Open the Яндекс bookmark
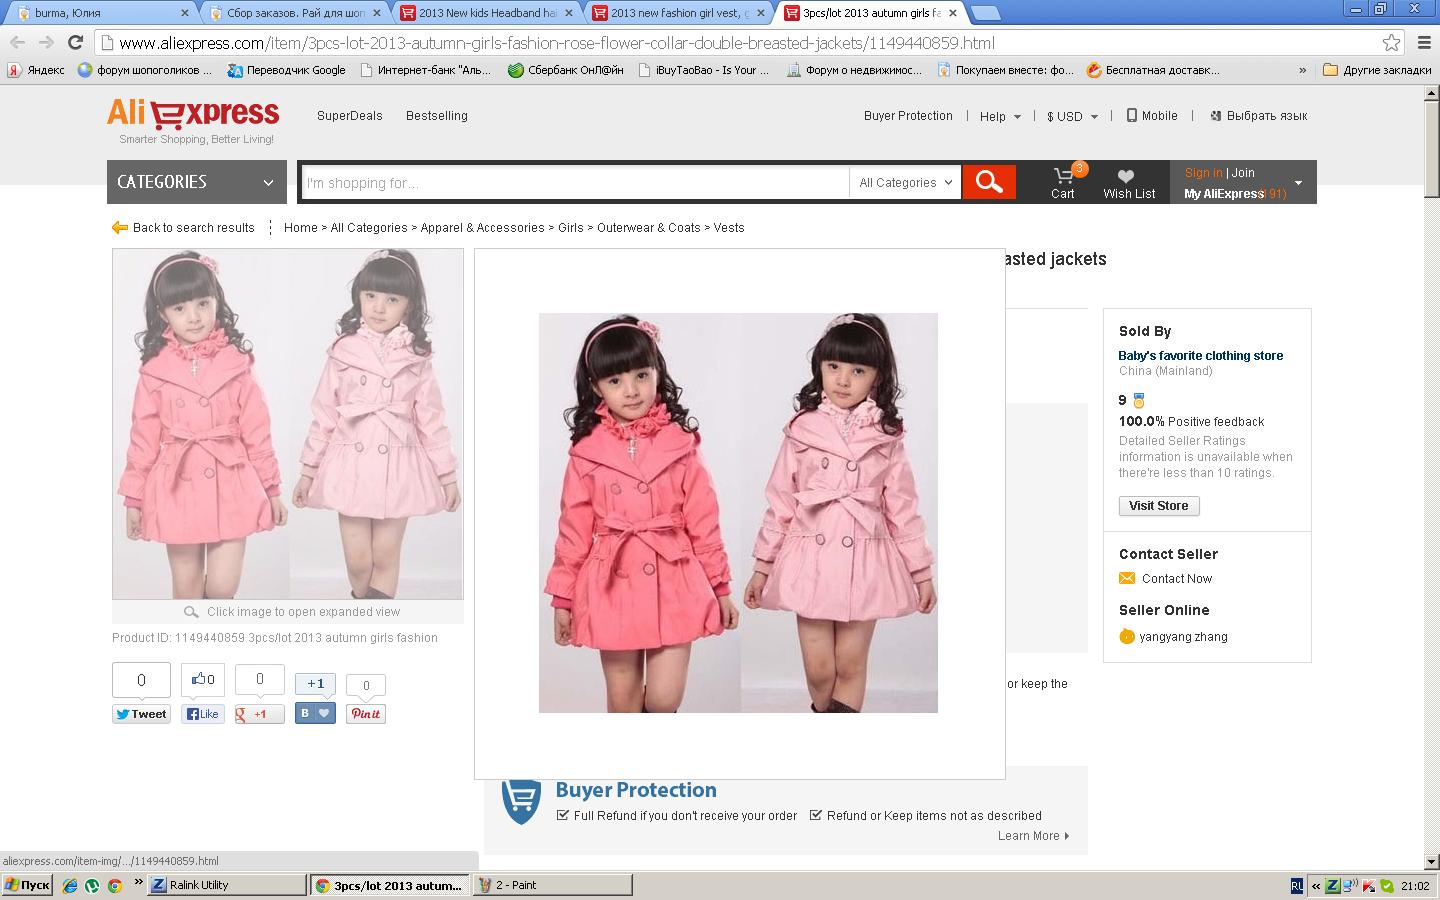Image resolution: width=1440 pixels, height=900 pixels. click(x=37, y=70)
